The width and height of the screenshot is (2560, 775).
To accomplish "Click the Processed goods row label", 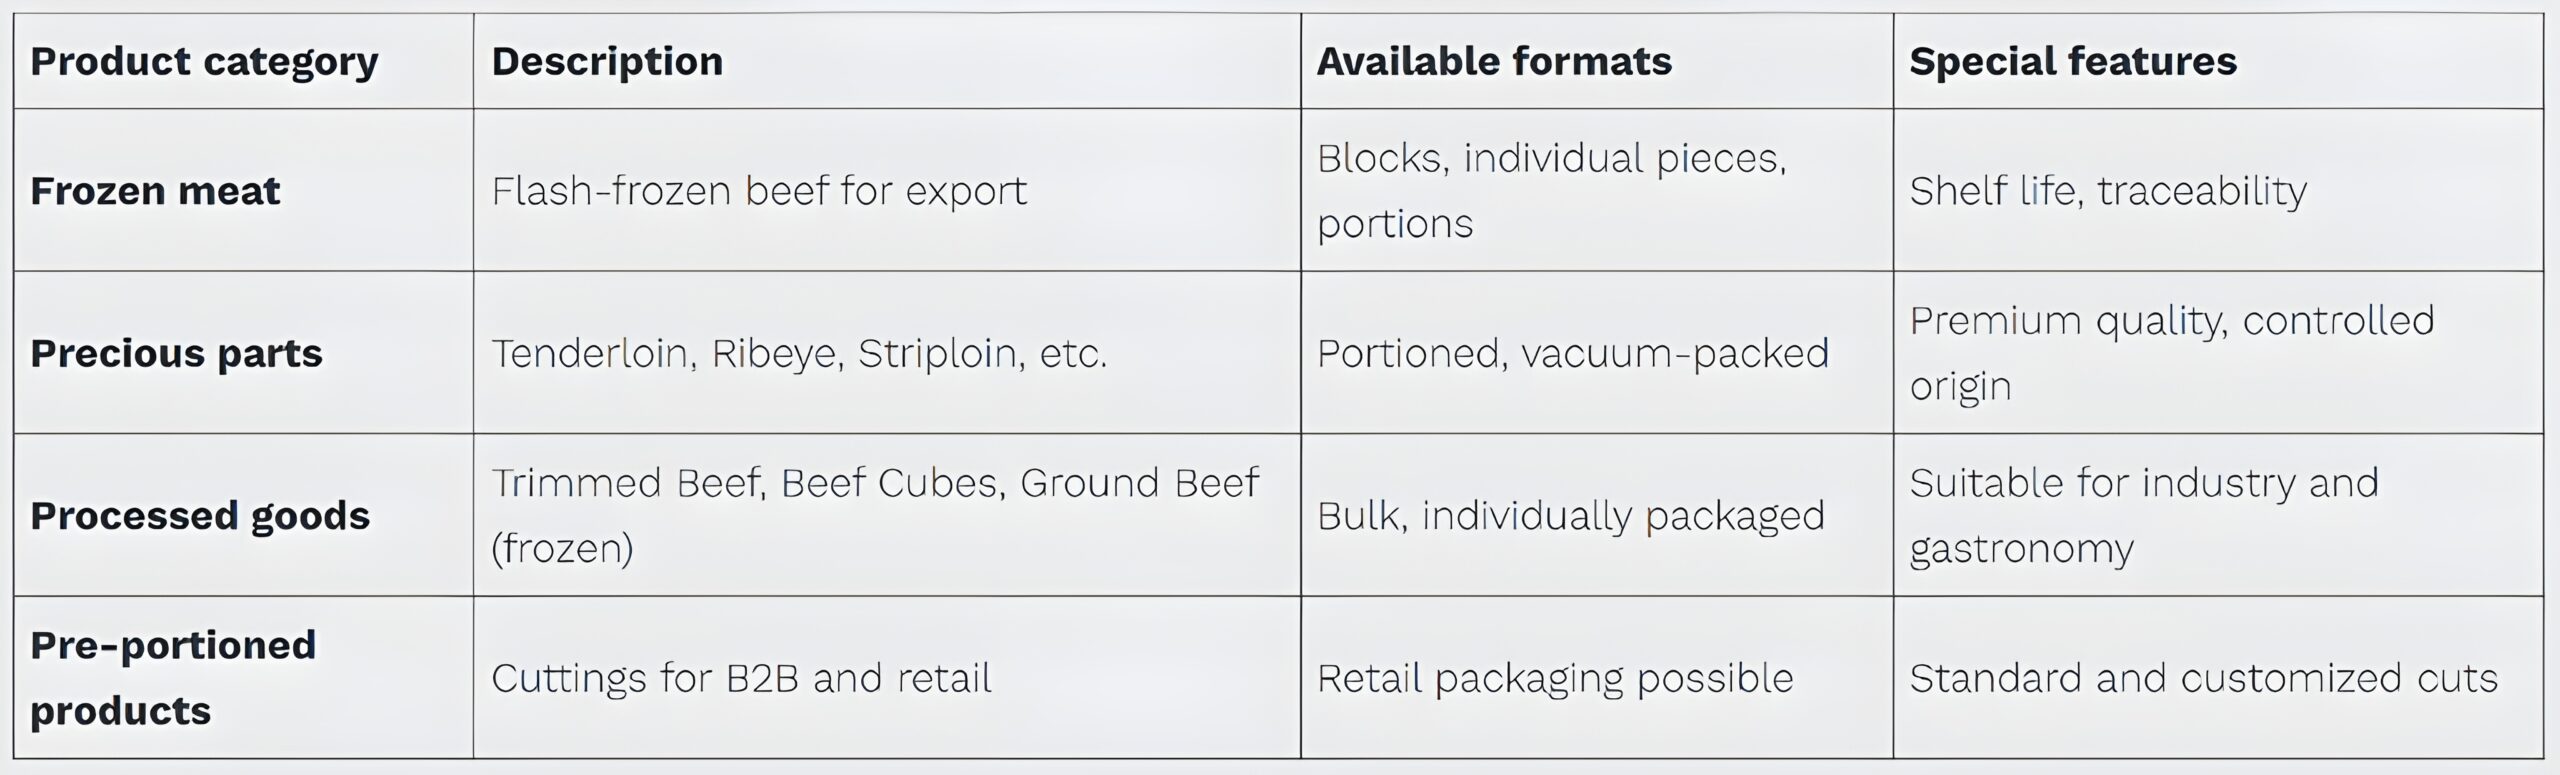I will pyautogui.click(x=200, y=516).
